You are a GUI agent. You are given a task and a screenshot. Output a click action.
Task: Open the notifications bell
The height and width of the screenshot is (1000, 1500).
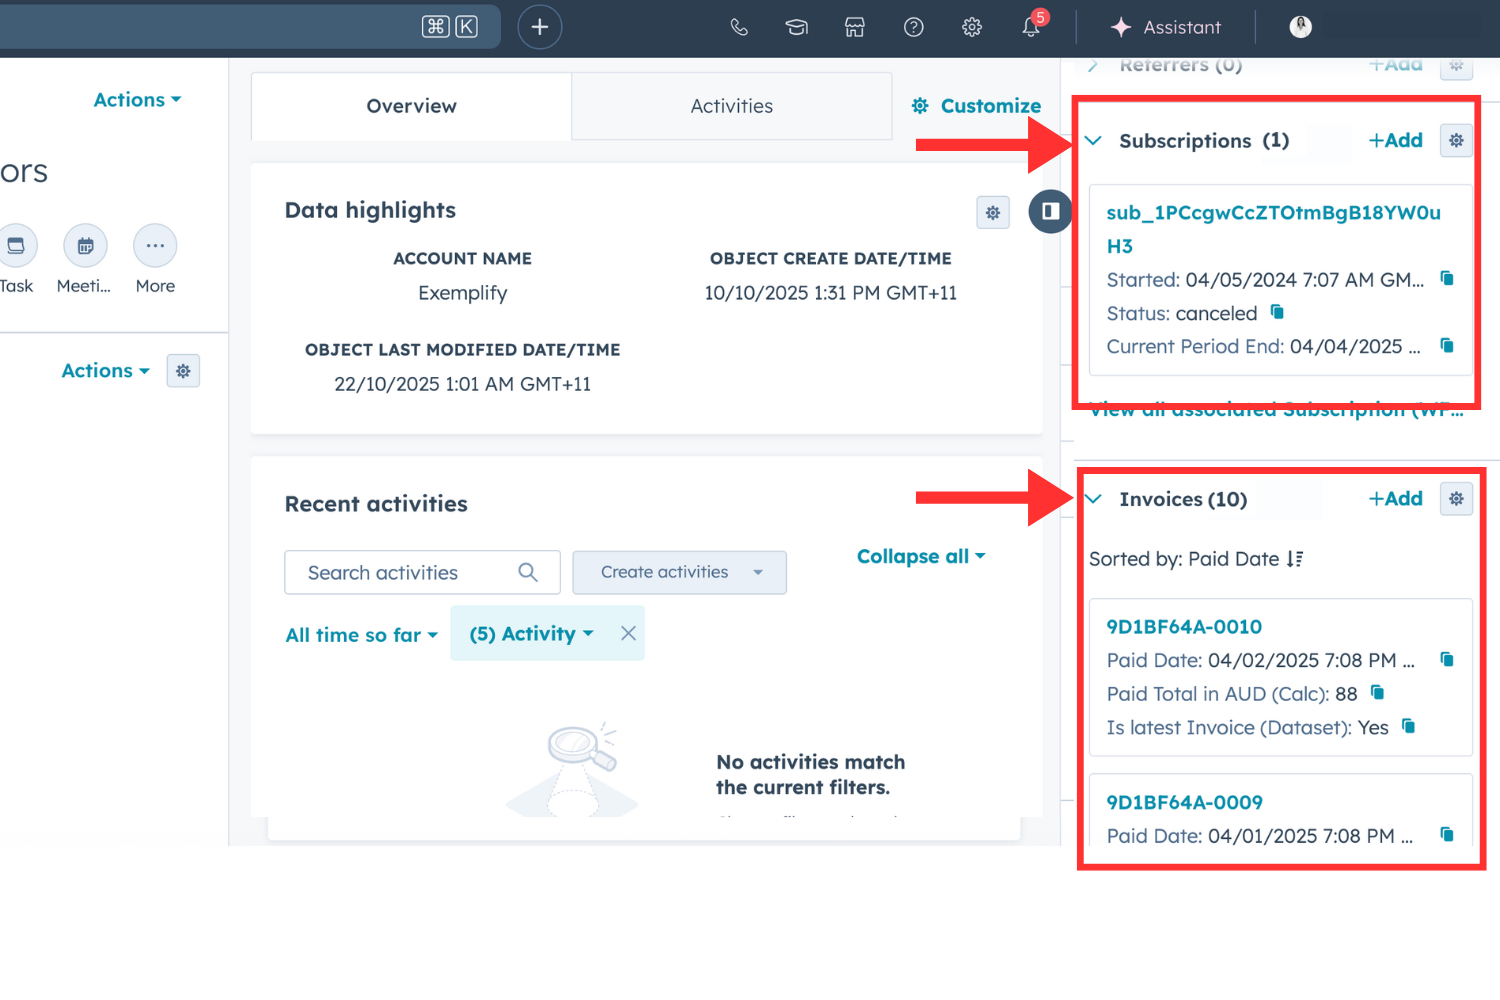(1031, 27)
